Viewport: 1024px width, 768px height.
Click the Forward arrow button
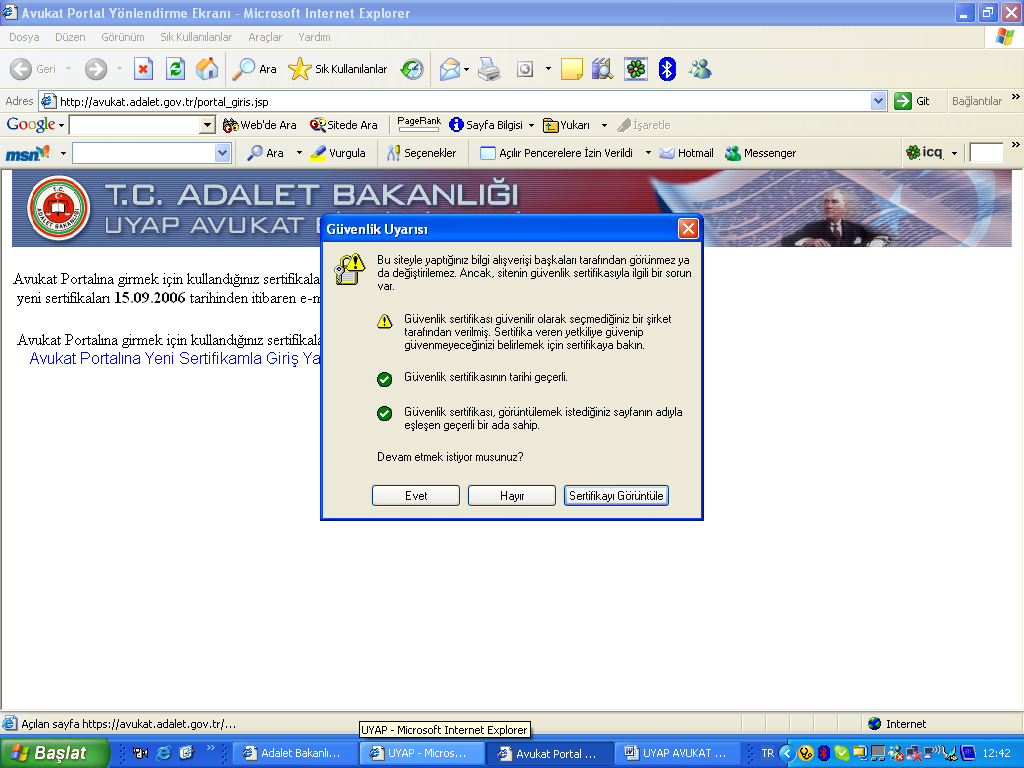click(96, 69)
